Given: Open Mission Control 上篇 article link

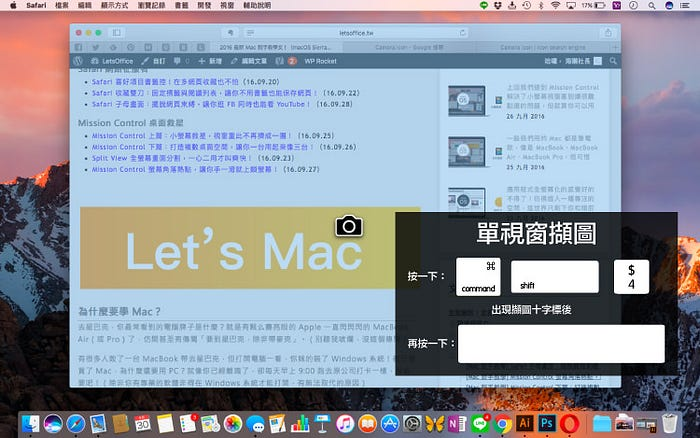Looking at the screenshot, I should pyautogui.click(x=192, y=135).
